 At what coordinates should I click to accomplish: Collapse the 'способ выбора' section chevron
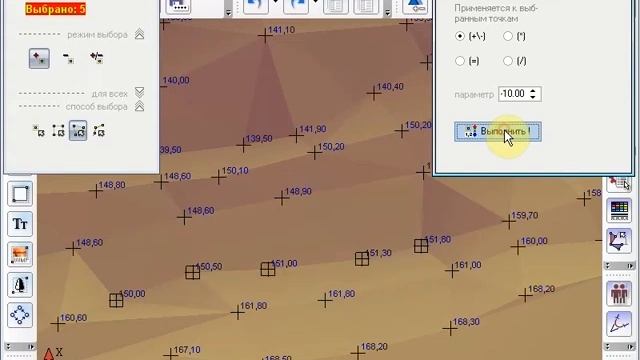tap(139, 107)
